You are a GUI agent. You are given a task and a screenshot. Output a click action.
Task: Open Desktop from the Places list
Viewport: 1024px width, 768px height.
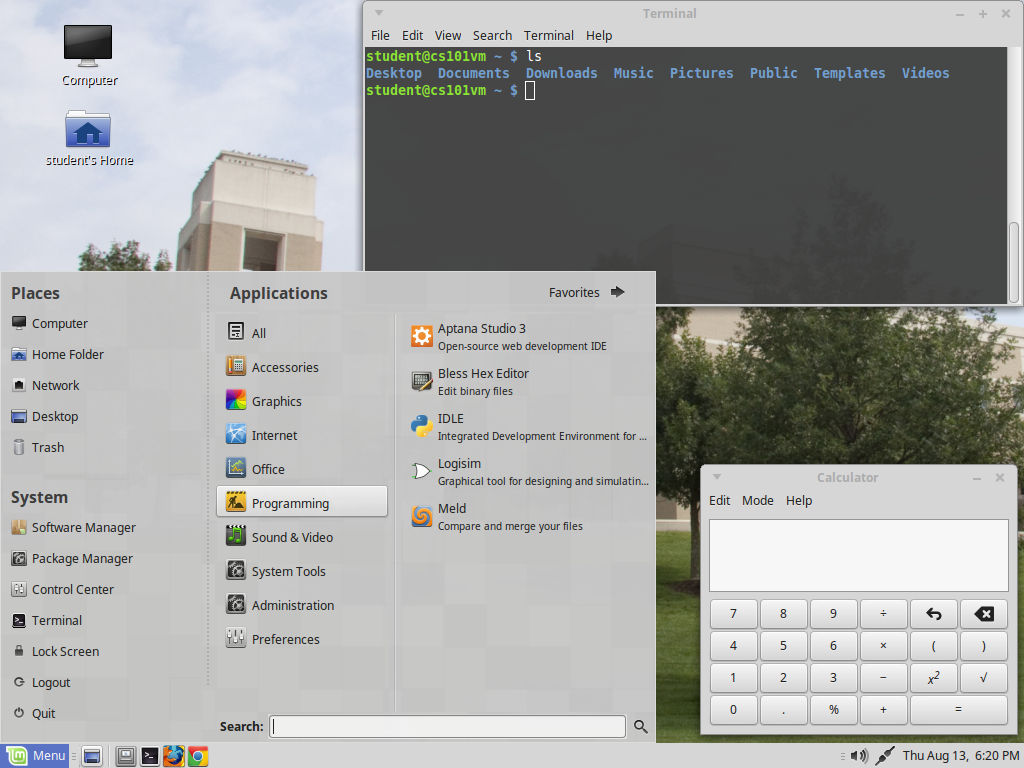pyautogui.click(x=45, y=416)
